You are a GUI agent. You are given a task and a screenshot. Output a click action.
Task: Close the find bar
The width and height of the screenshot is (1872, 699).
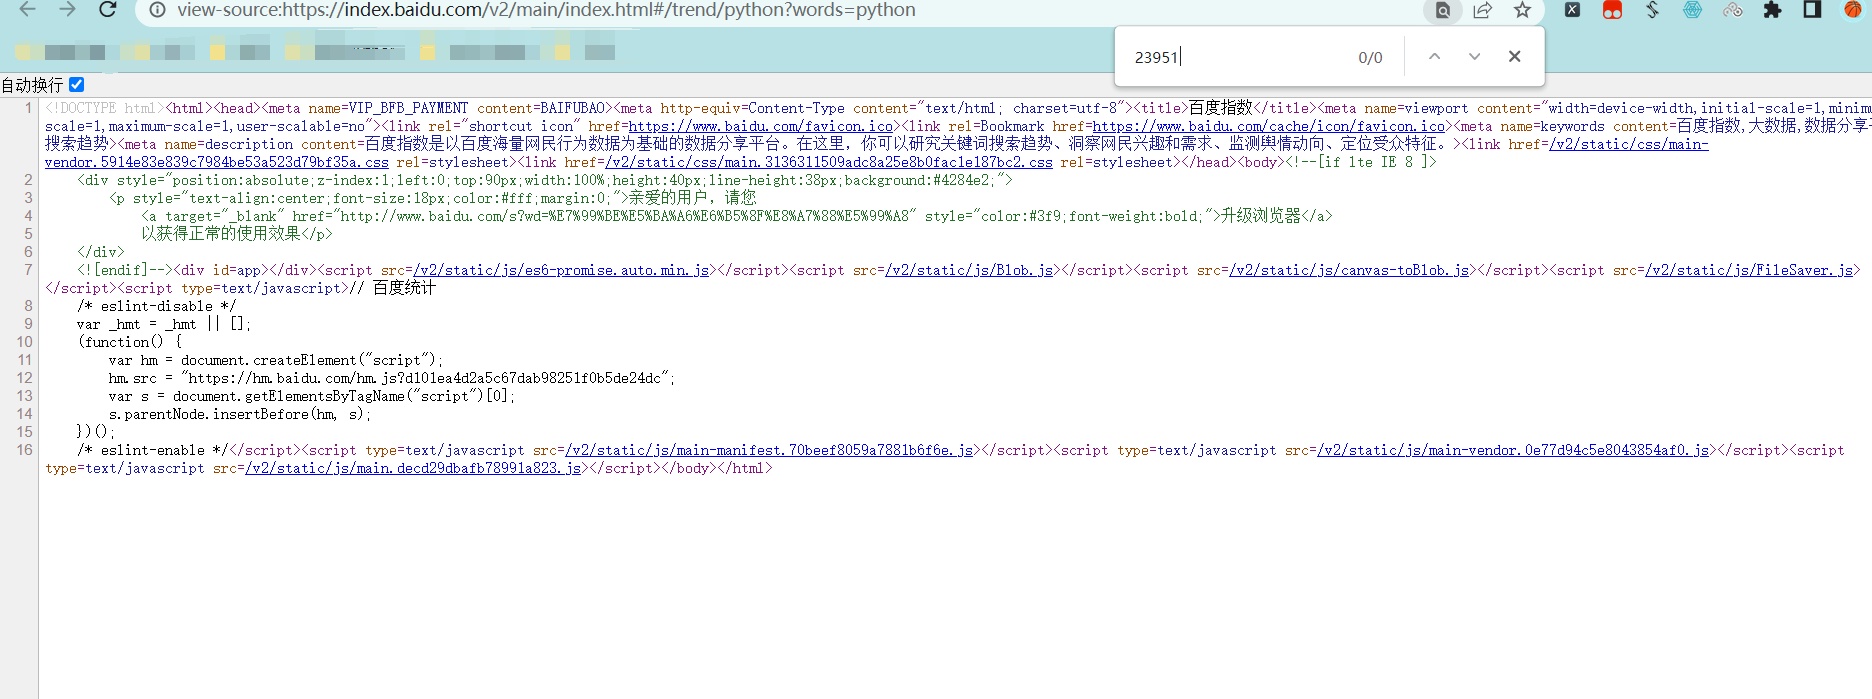click(x=1514, y=57)
